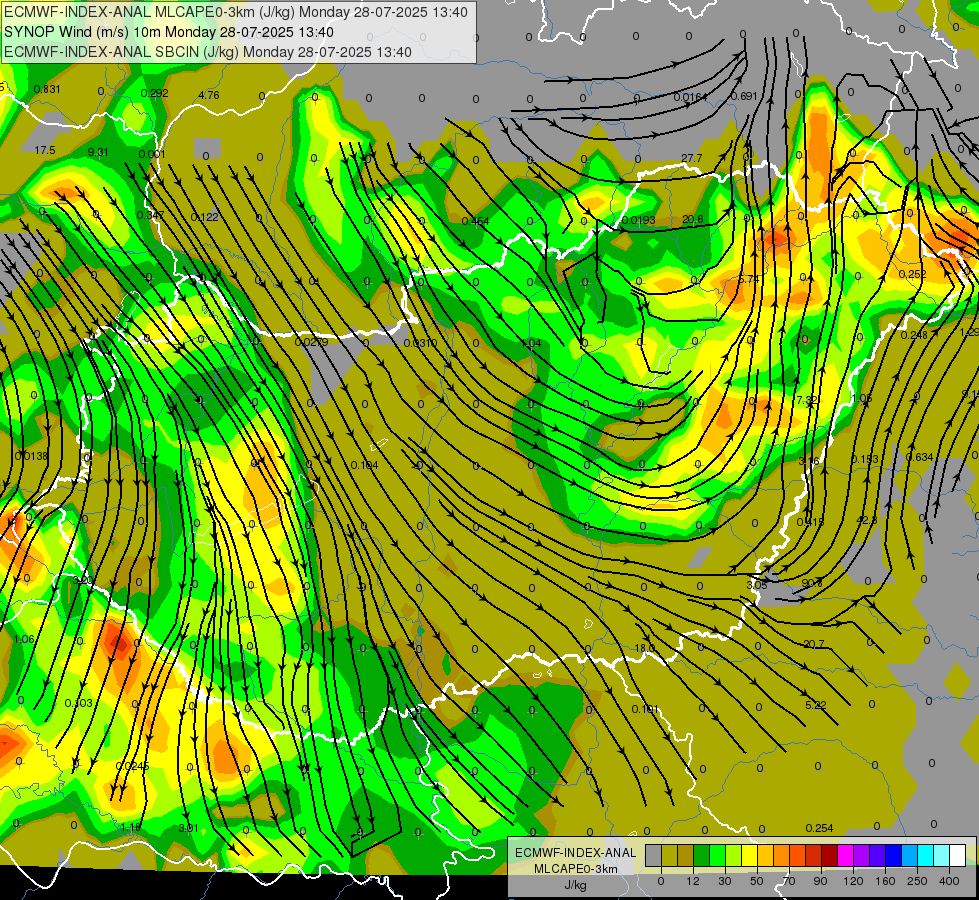
Task: Click the 3.05 value on the map
Action: (x=757, y=585)
